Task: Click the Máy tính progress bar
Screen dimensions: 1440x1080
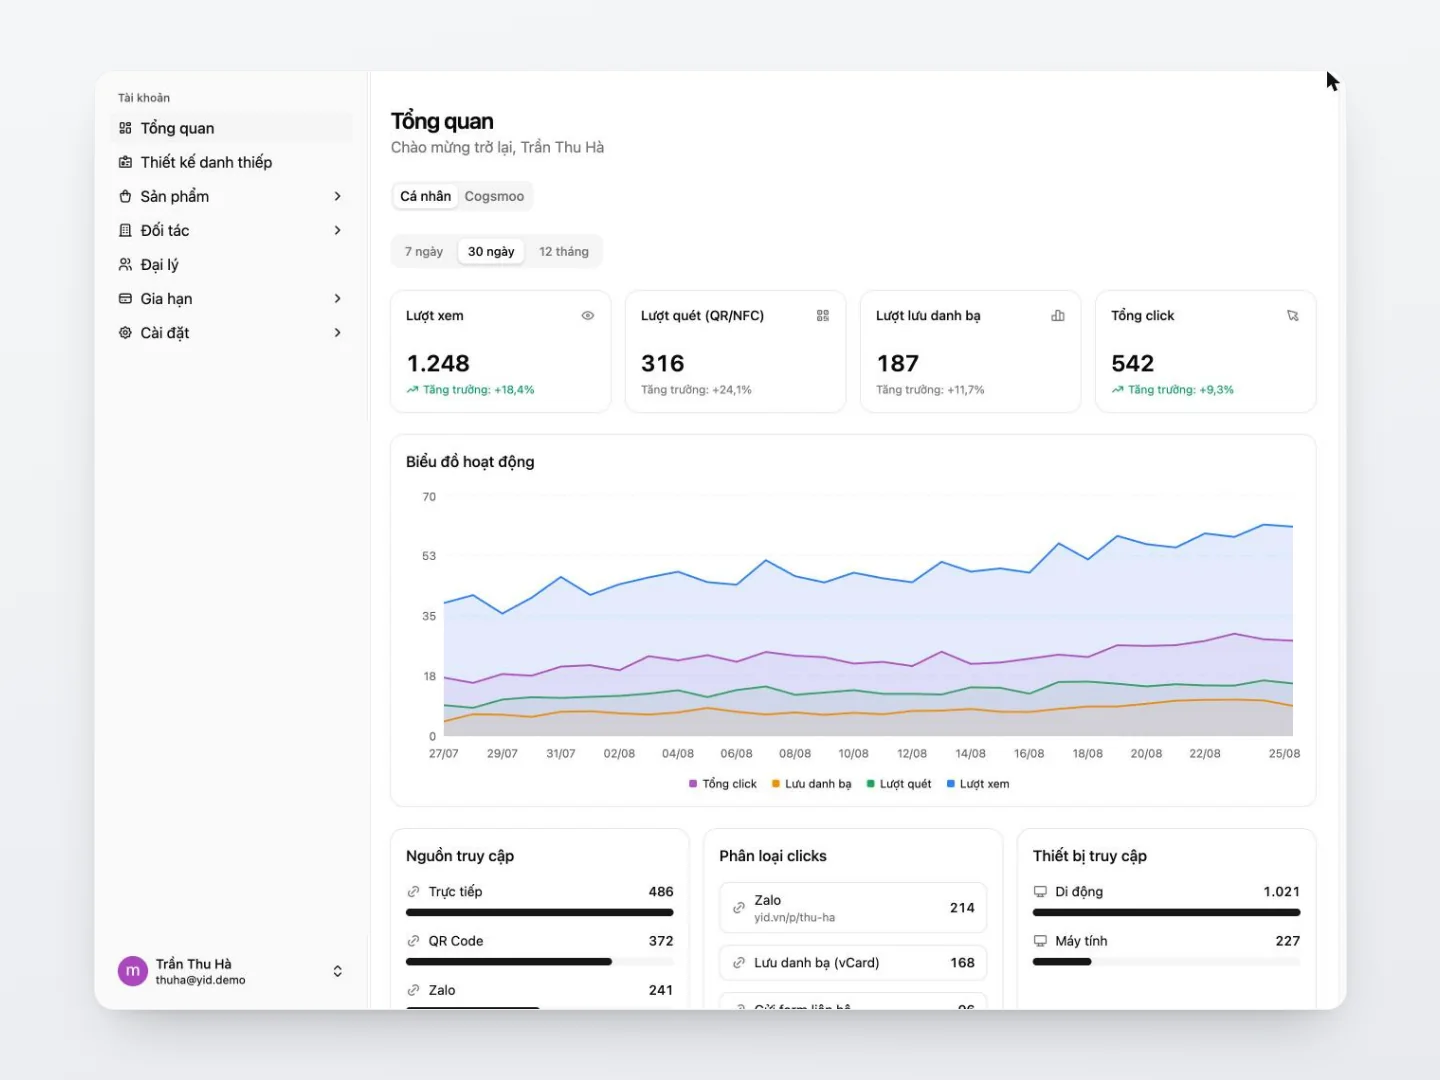Action: pyautogui.click(x=1167, y=962)
